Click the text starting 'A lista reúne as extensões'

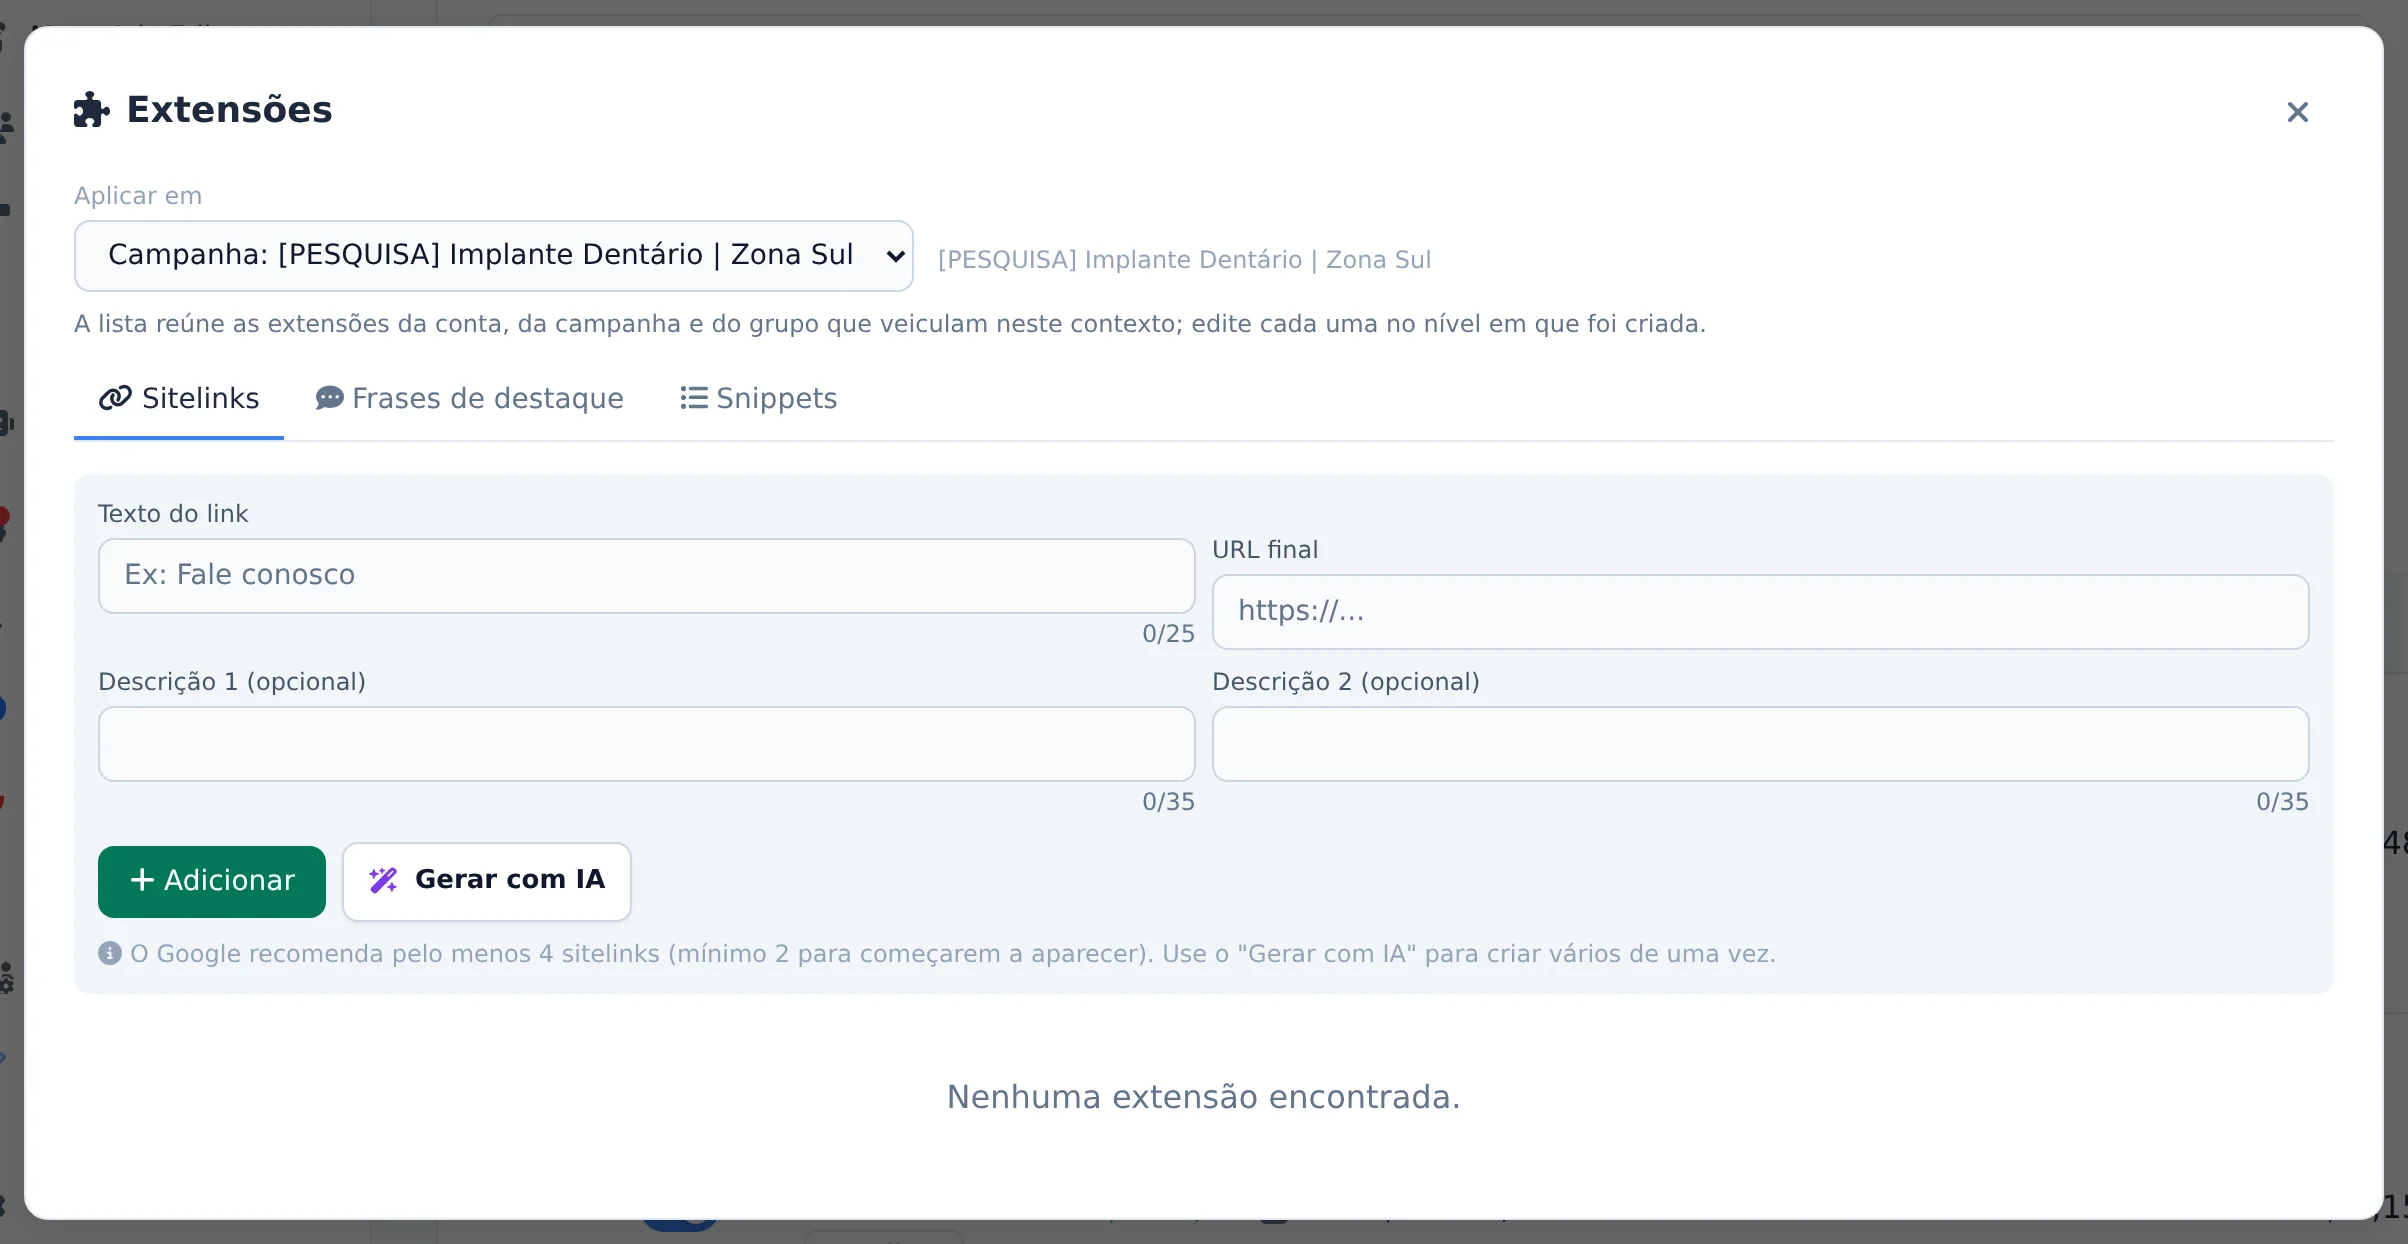click(x=890, y=324)
